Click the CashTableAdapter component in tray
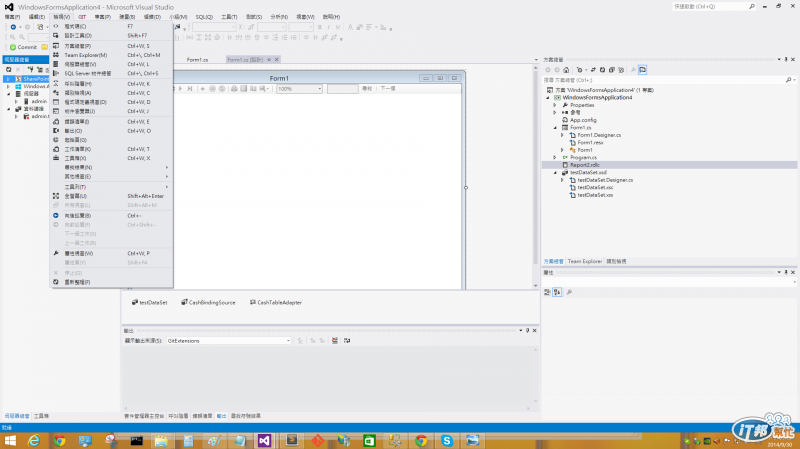 (276, 303)
